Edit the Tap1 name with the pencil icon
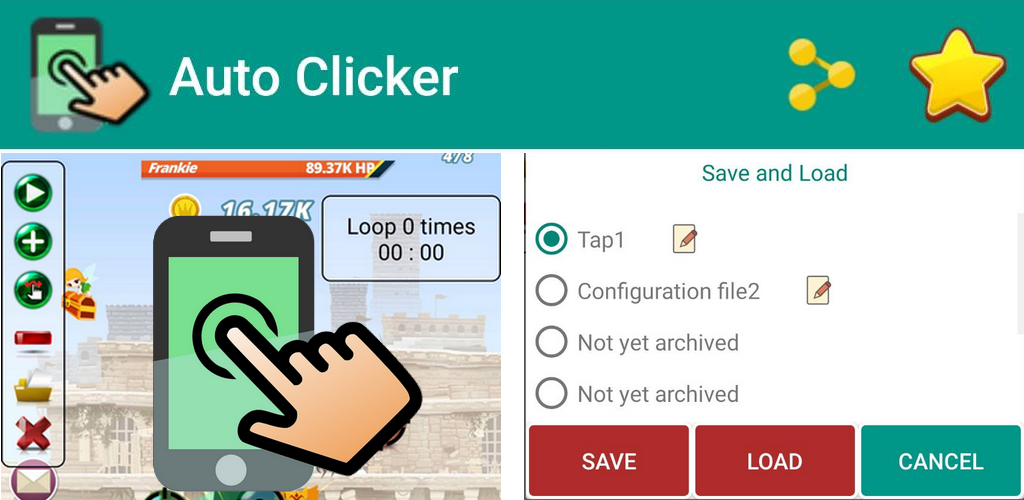This screenshot has height=500, width=1024. click(684, 240)
